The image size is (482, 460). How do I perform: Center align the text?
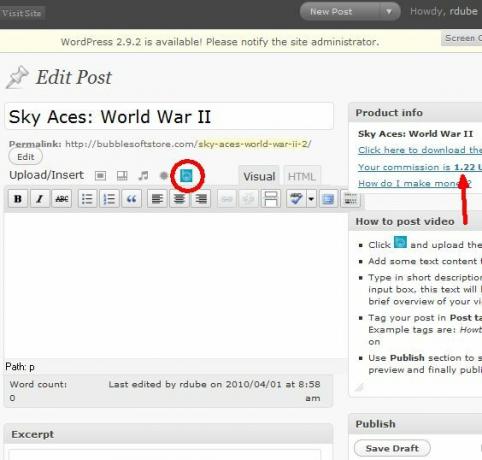(179, 199)
